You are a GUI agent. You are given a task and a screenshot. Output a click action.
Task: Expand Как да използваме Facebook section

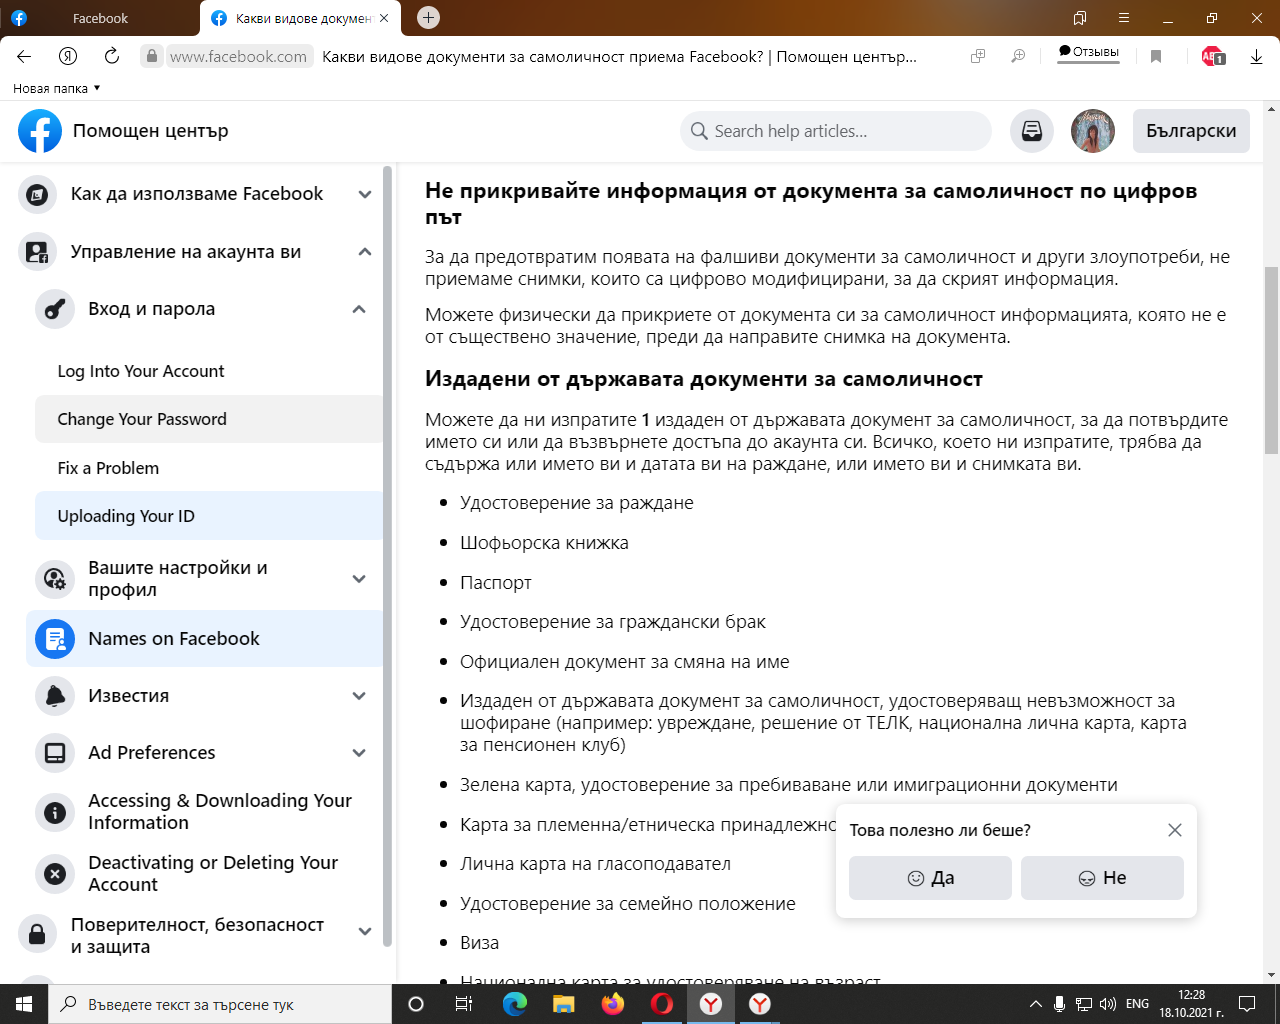tap(365, 194)
